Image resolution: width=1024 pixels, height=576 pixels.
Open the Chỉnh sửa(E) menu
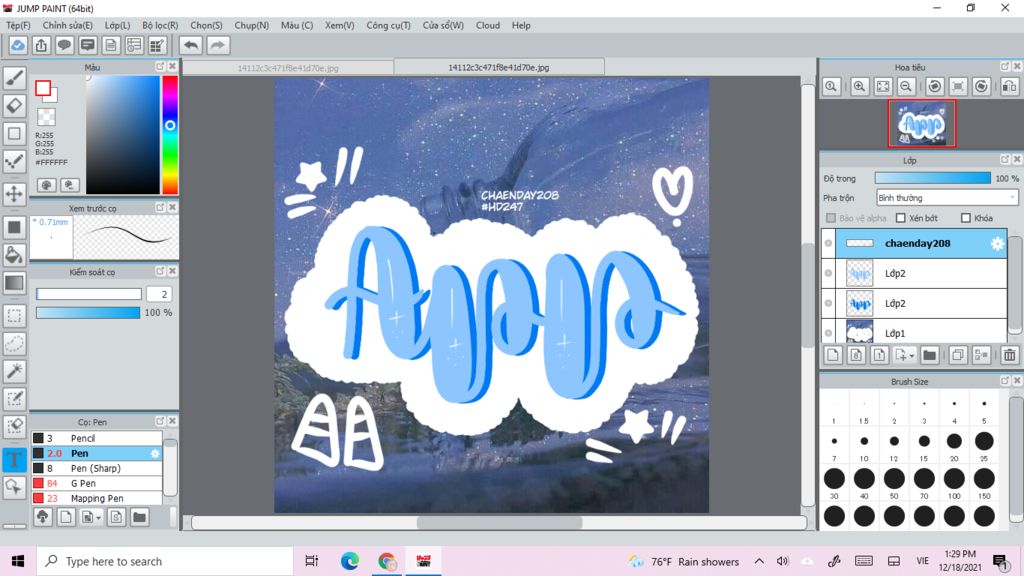[67, 25]
